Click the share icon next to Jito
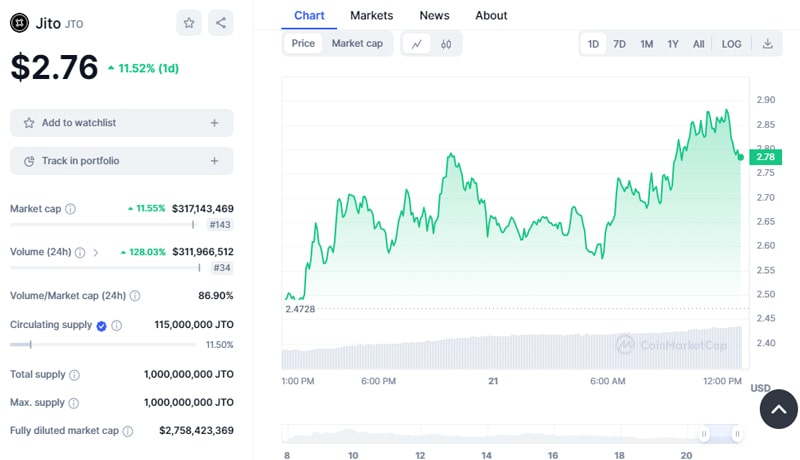800x460 pixels. pos(221,23)
